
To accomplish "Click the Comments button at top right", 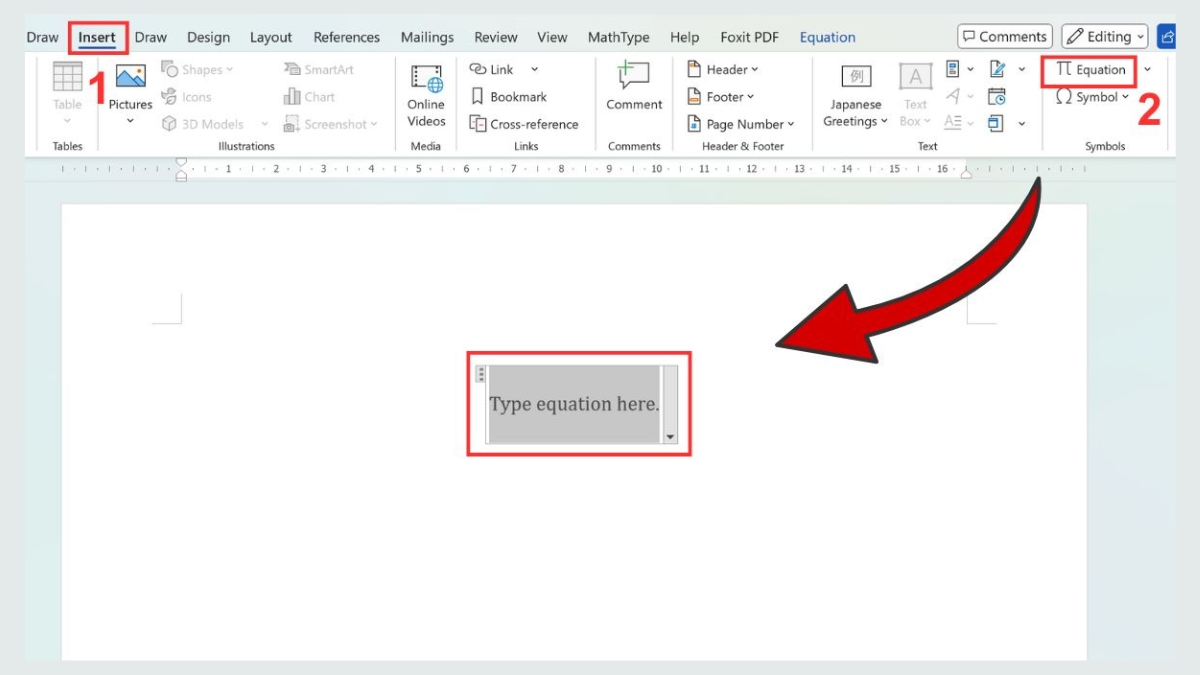I will click(1005, 37).
